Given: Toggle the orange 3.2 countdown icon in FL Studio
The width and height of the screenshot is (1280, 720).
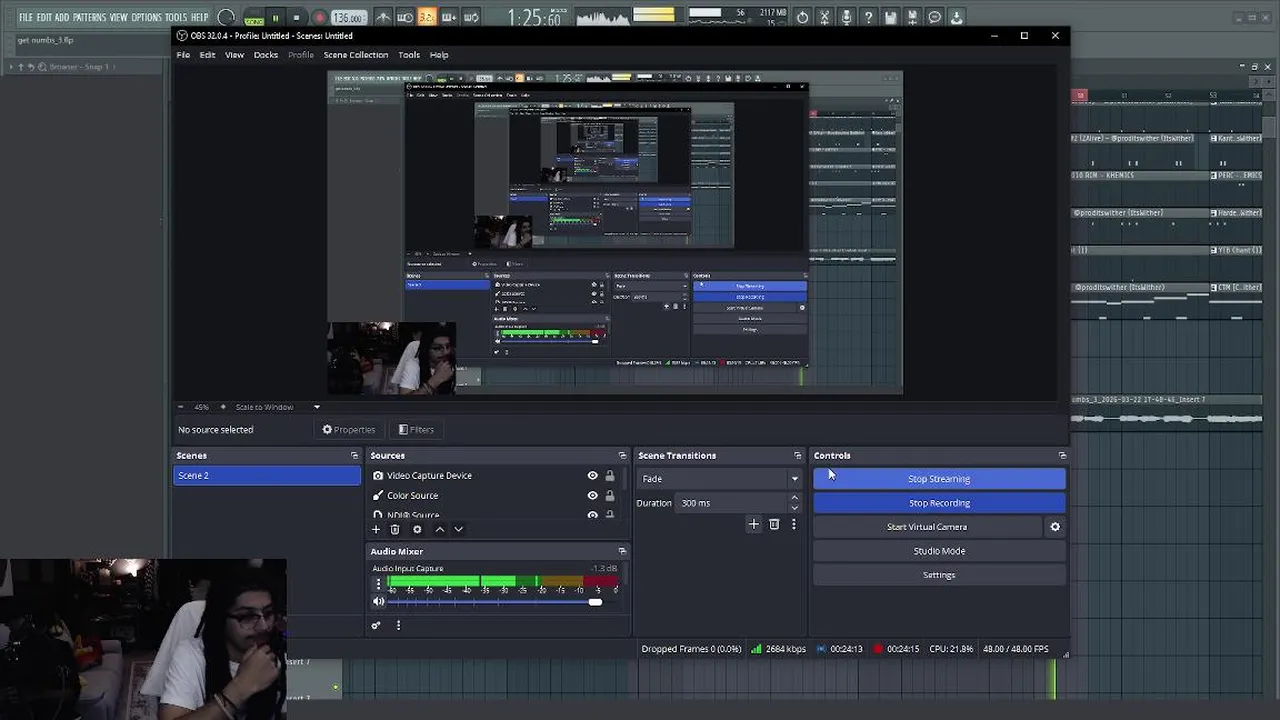Looking at the screenshot, I should coord(427,17).
